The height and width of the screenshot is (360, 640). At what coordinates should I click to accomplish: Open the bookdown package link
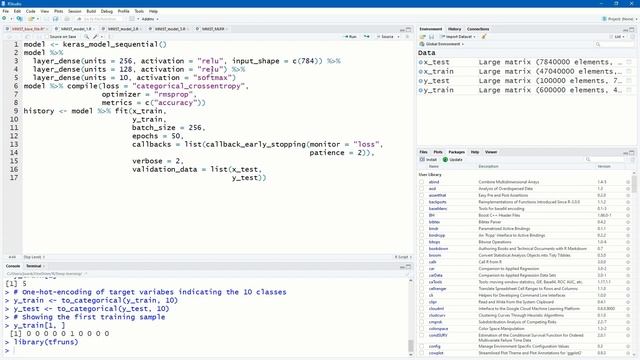(438, 249)
